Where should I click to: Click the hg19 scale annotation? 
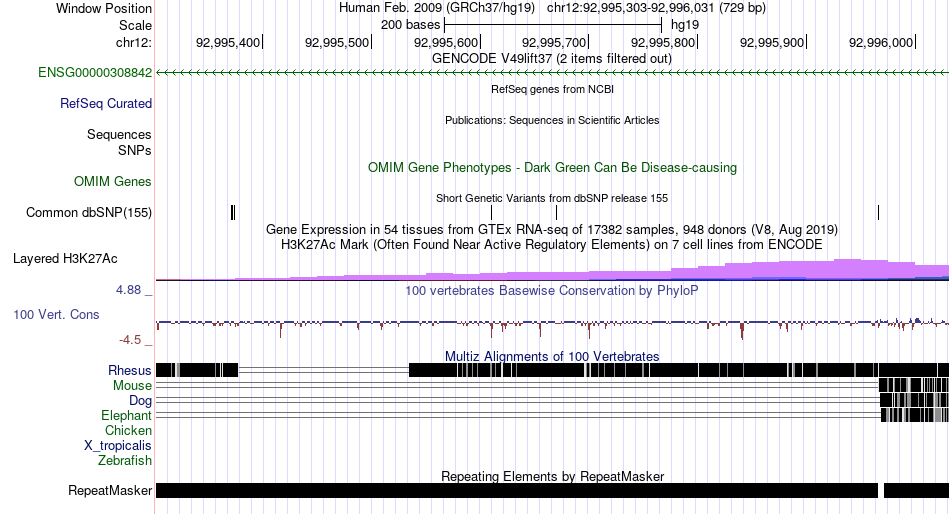(685, 25)
